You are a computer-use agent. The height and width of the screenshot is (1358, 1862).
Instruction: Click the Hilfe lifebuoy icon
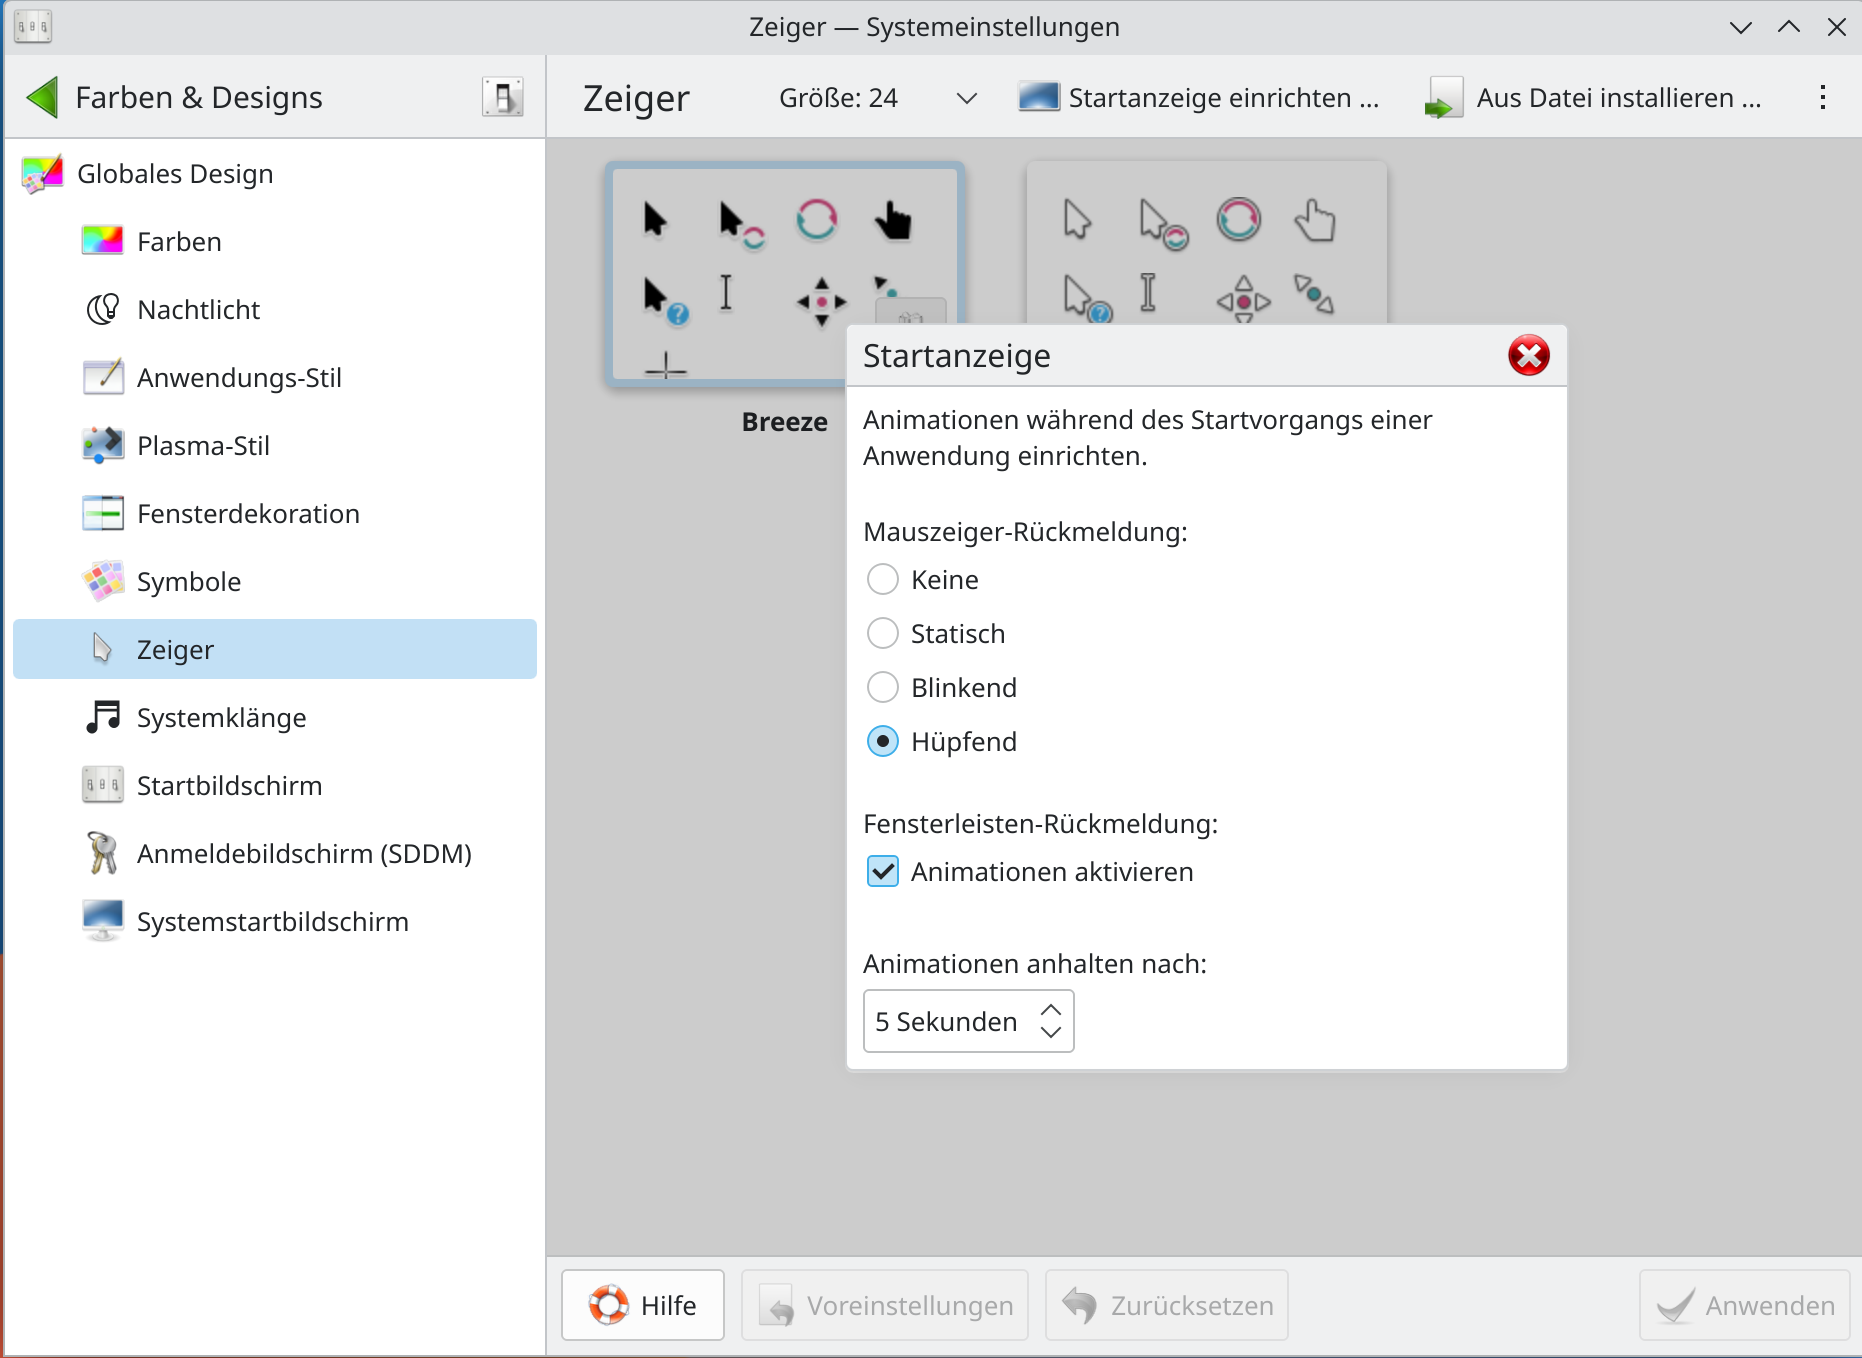pos(609,1305)
